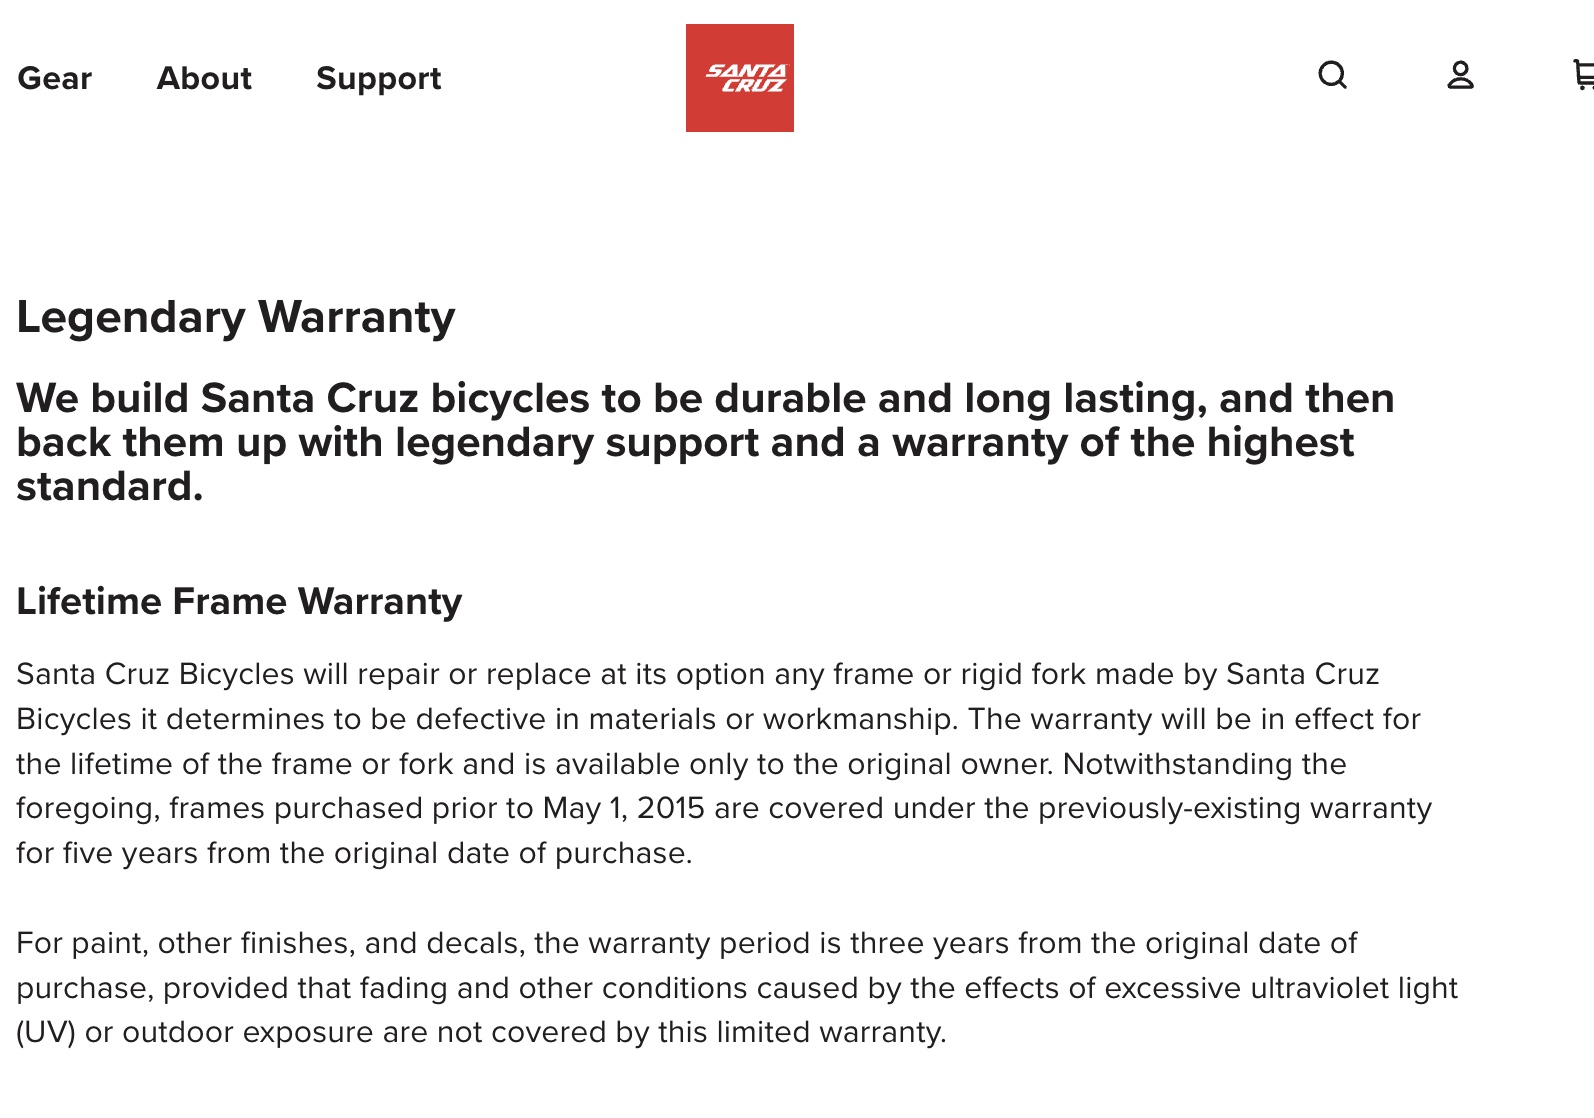Open the Gear menu
Viewport: 1594px width, 1118px height.
(x=54, y=78)
